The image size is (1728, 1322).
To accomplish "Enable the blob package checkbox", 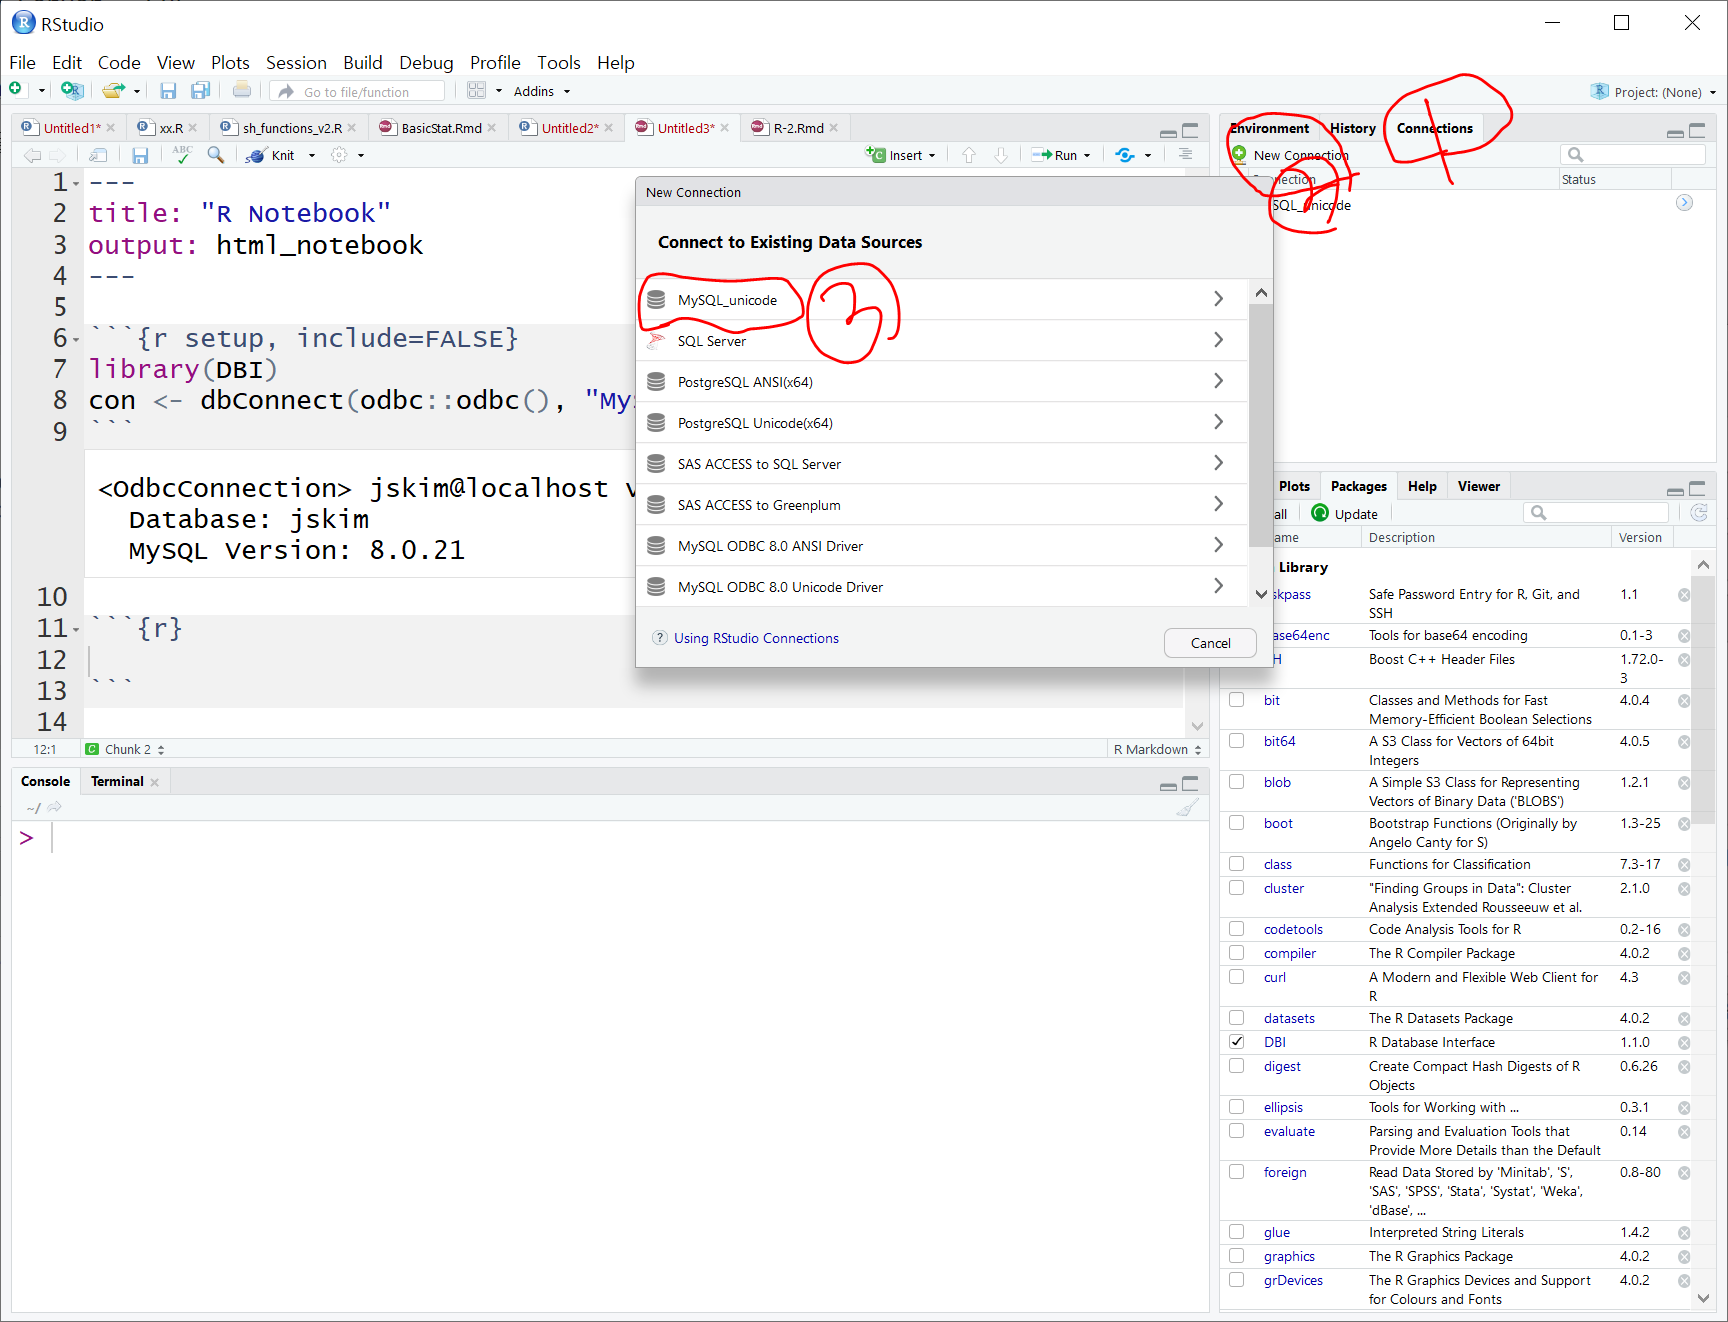I will pos(1237,782).
